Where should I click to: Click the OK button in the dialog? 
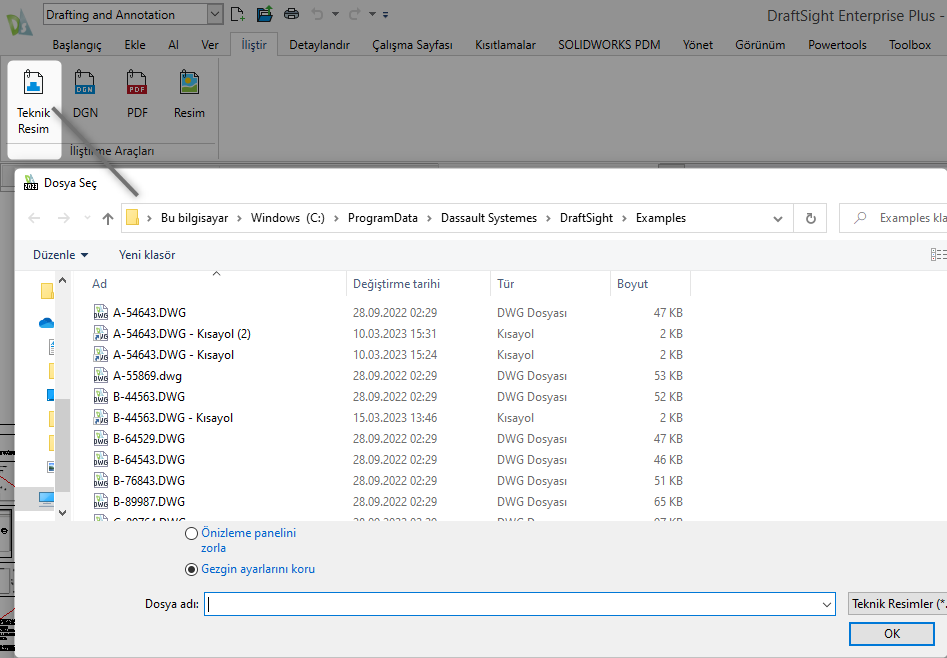click(892, 634)
